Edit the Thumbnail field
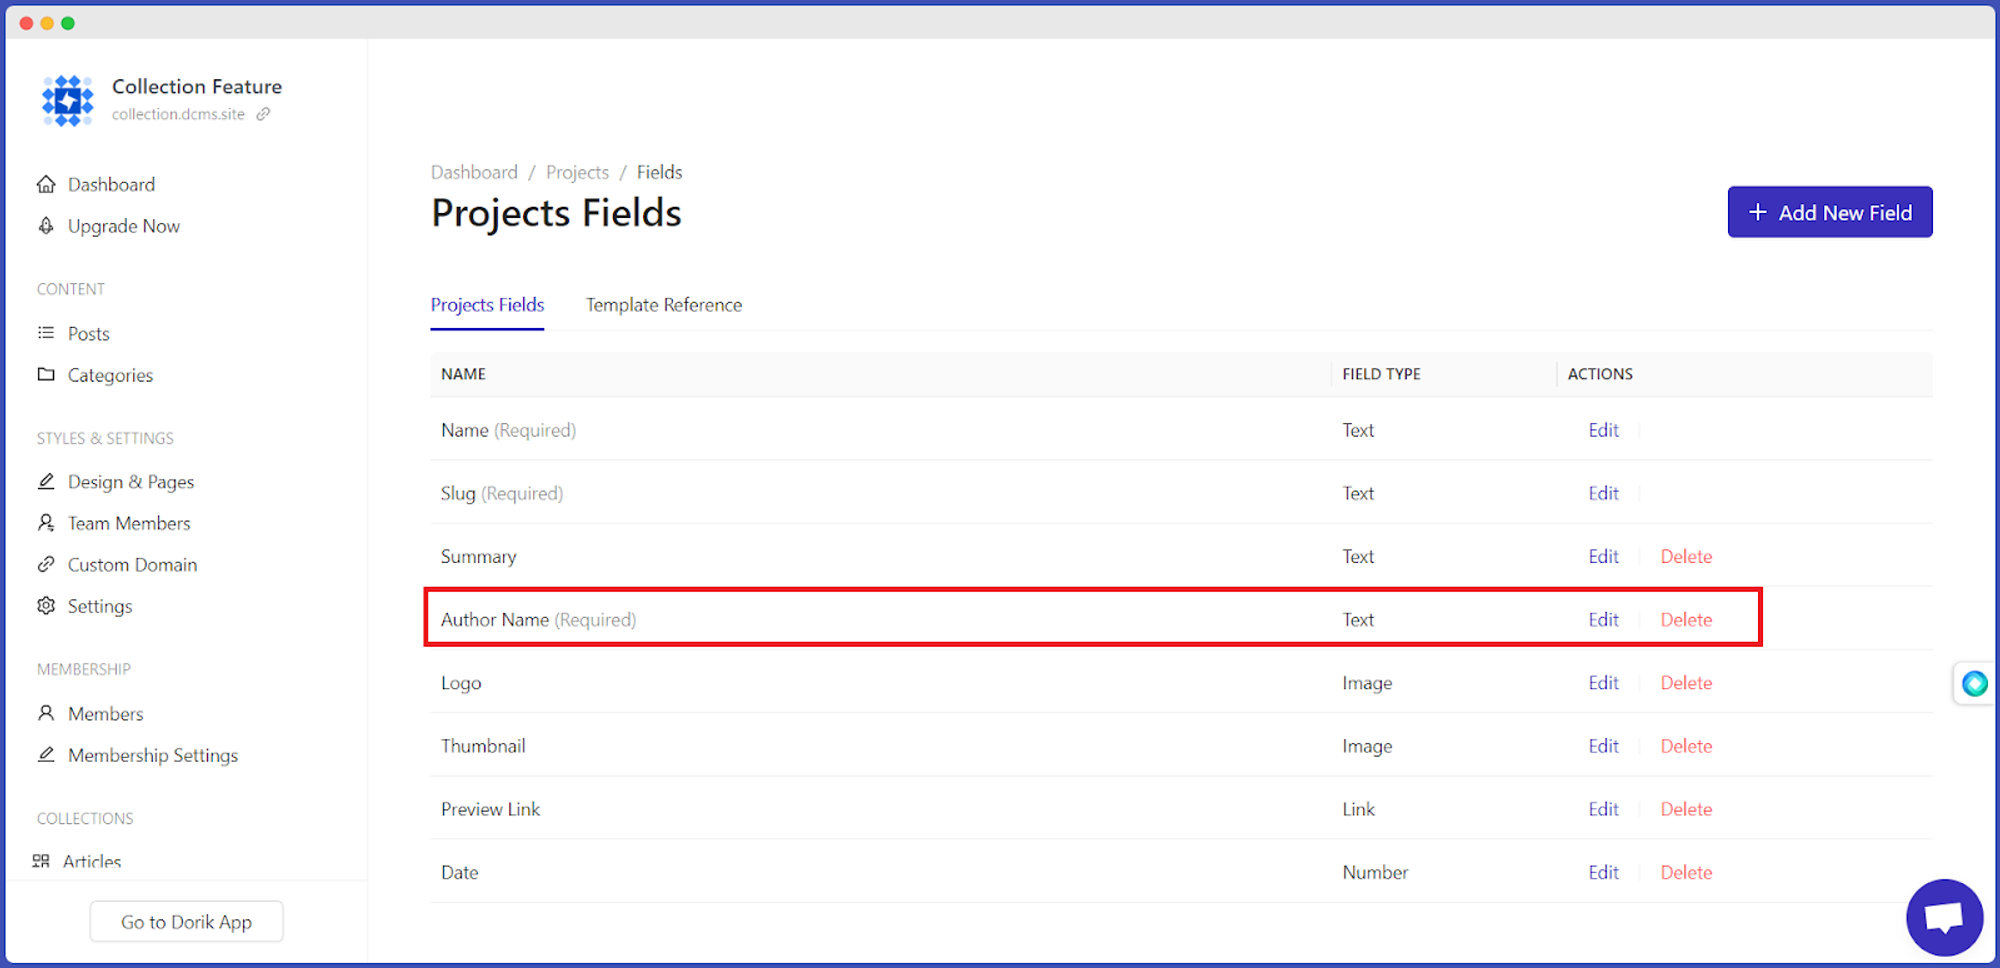2000x968 pixels. 1604,746
